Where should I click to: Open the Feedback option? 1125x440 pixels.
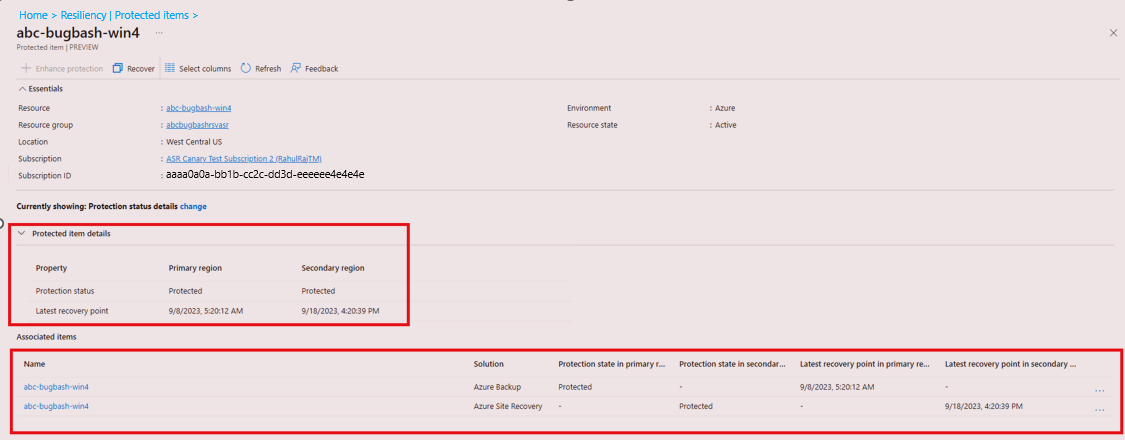[x=314, y=68]
